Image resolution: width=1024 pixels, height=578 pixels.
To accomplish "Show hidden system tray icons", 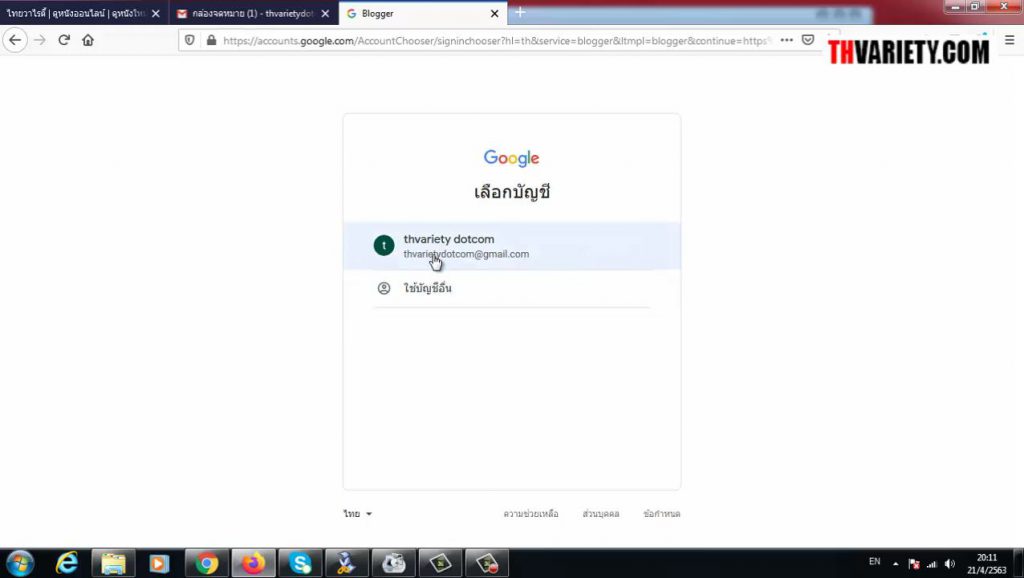I will 895,564.
